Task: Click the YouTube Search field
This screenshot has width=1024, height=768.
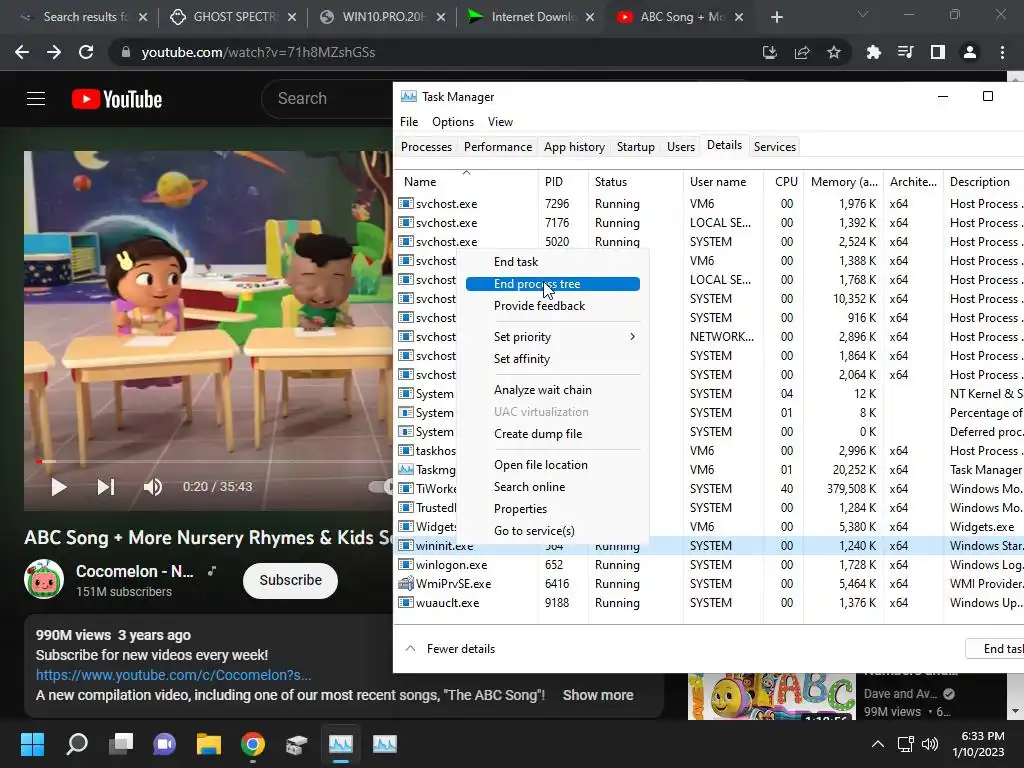Action: click(327, 99)
